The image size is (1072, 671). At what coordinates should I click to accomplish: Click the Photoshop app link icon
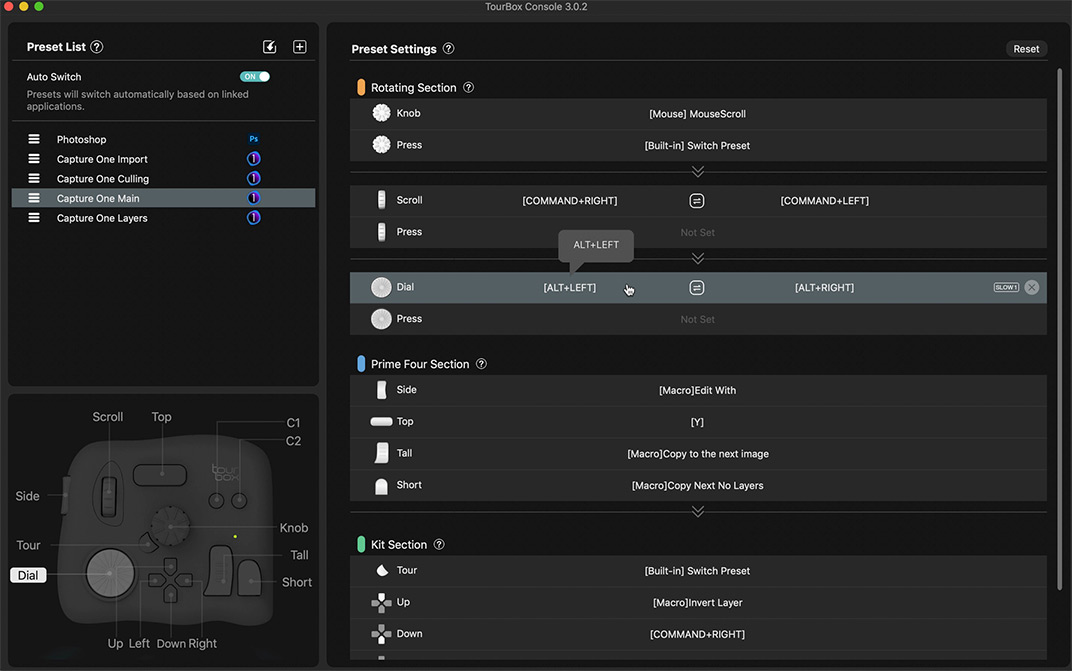pos(254,139)
